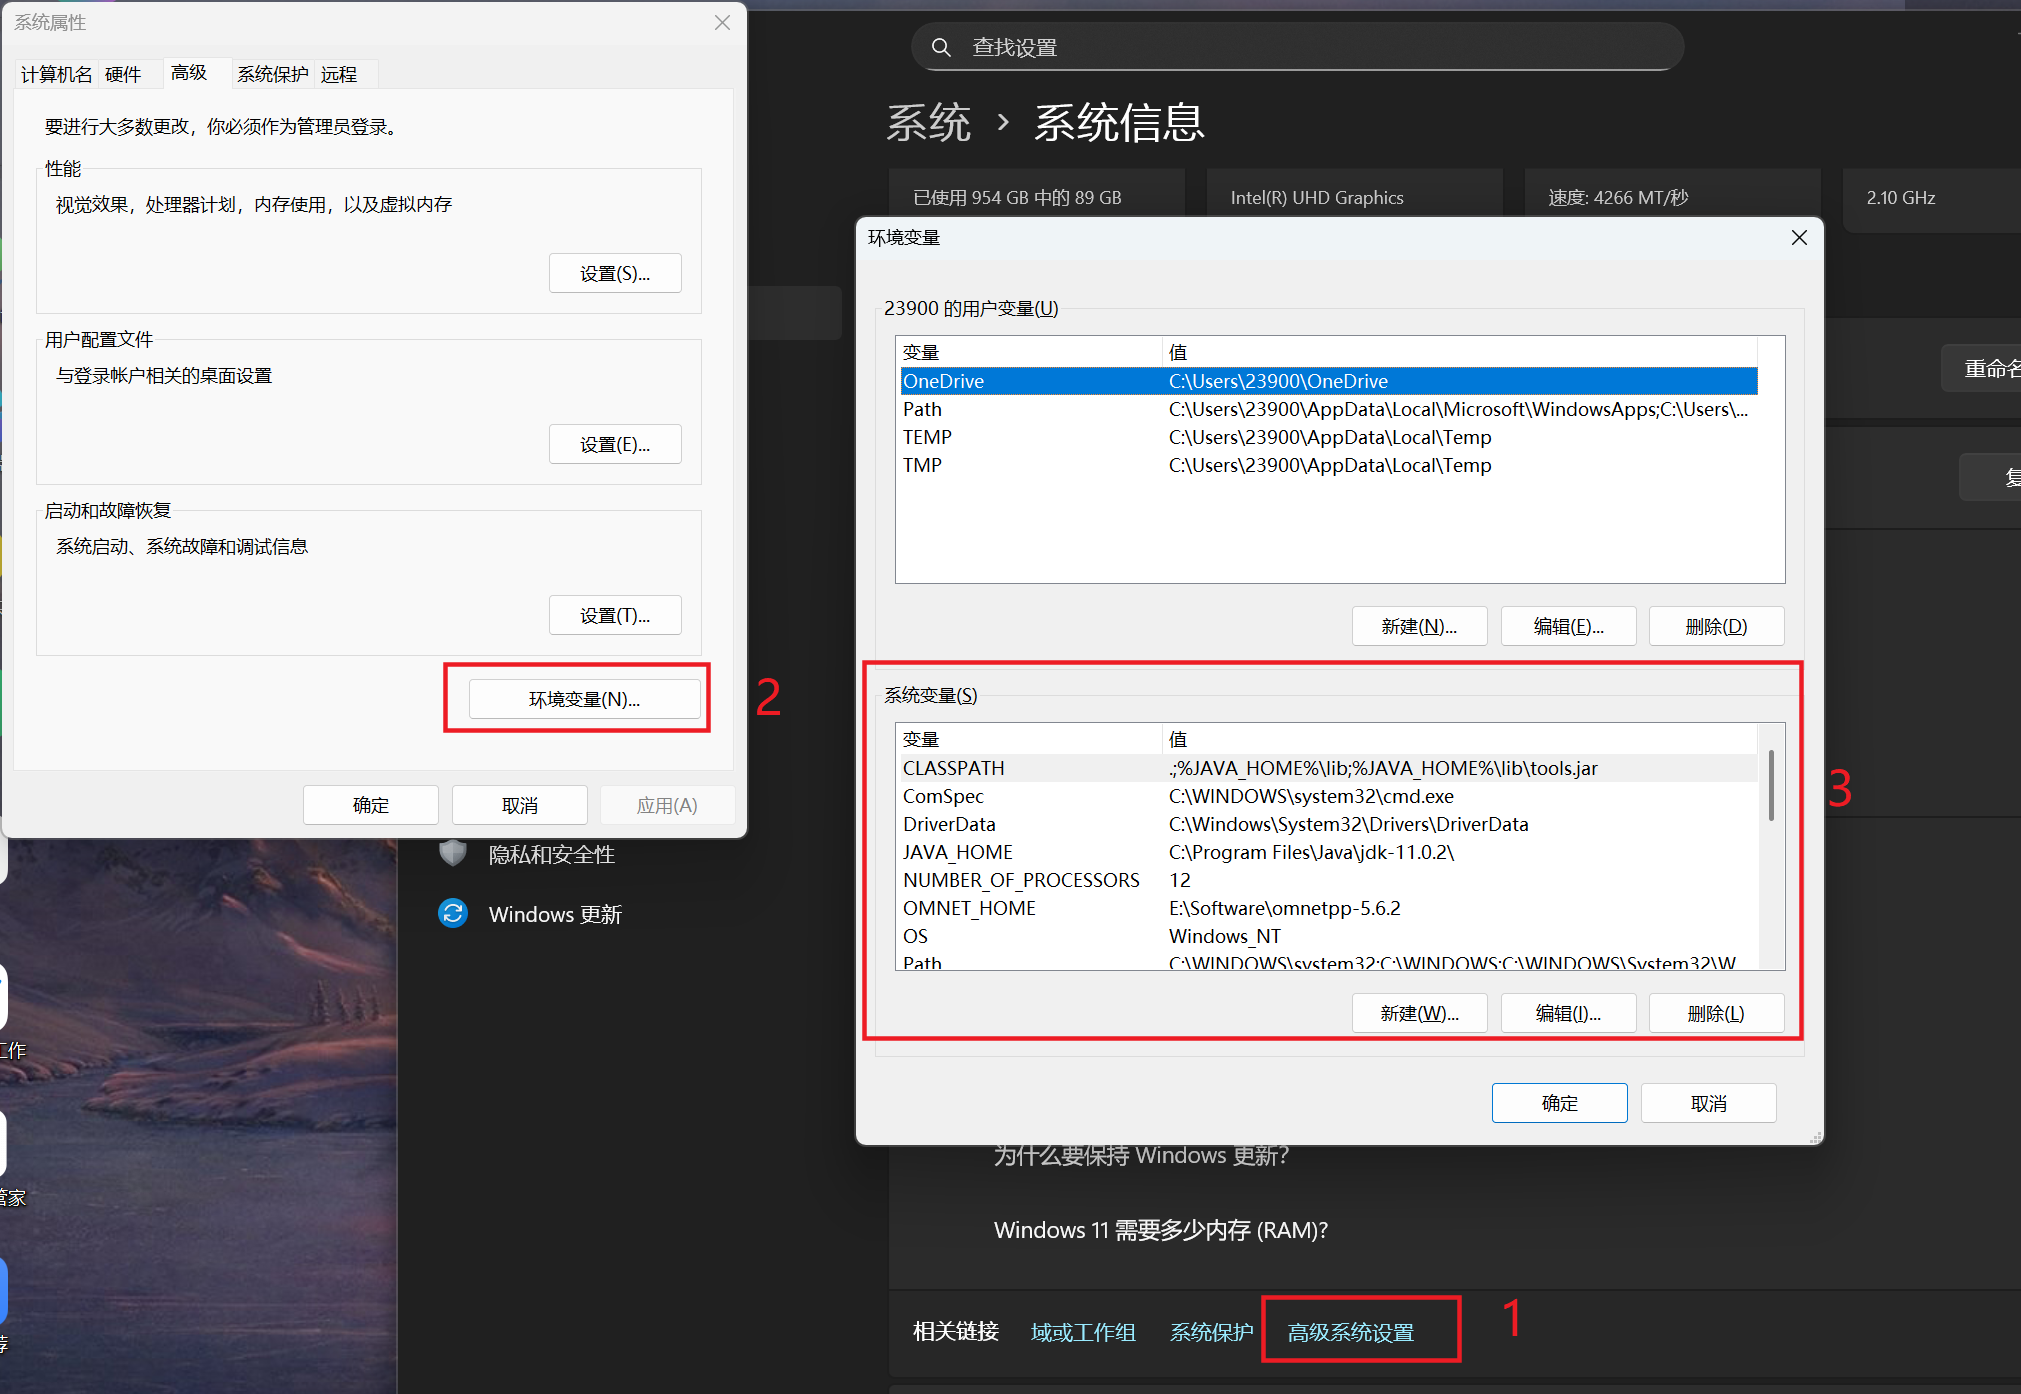Switch to the 硬件 tab
Screen dimensions: 2021x1394
tap(123, 74)
